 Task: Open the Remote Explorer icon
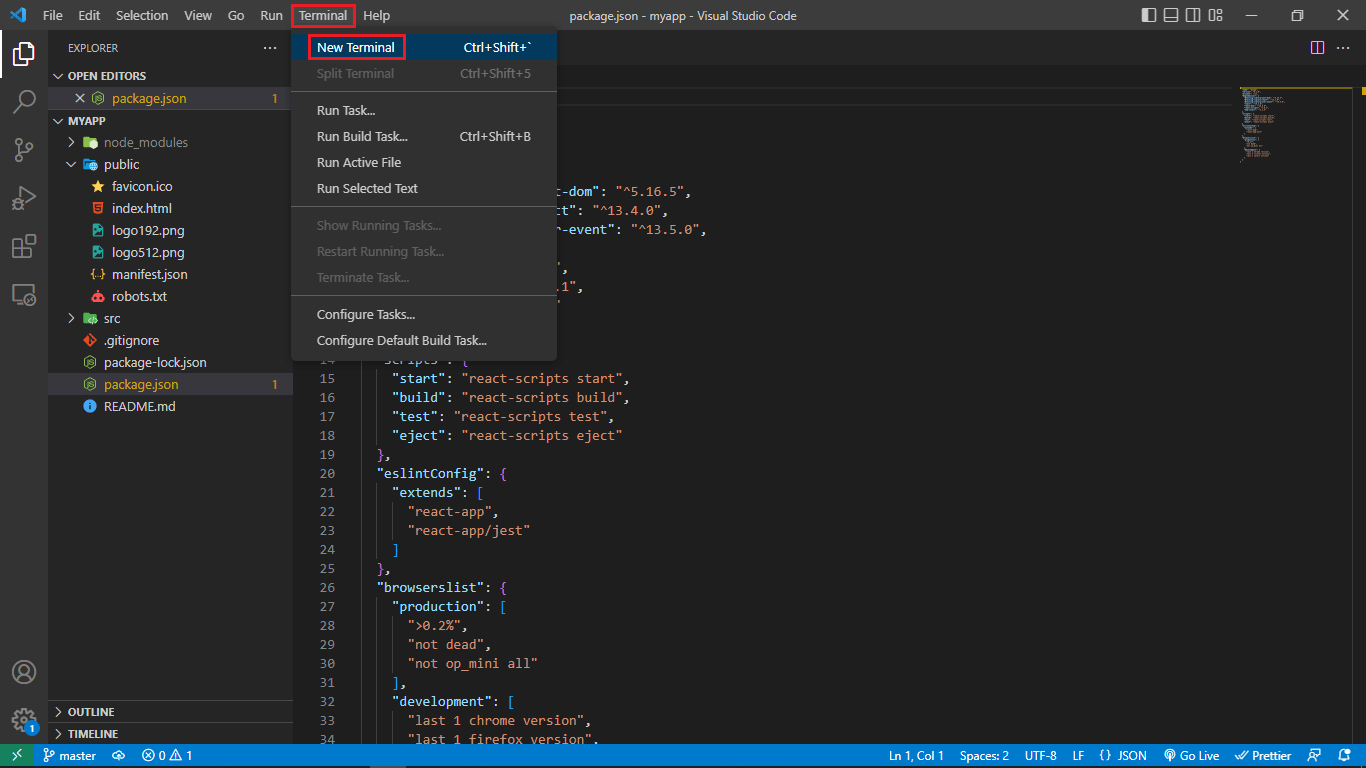(x=24, y=294)
